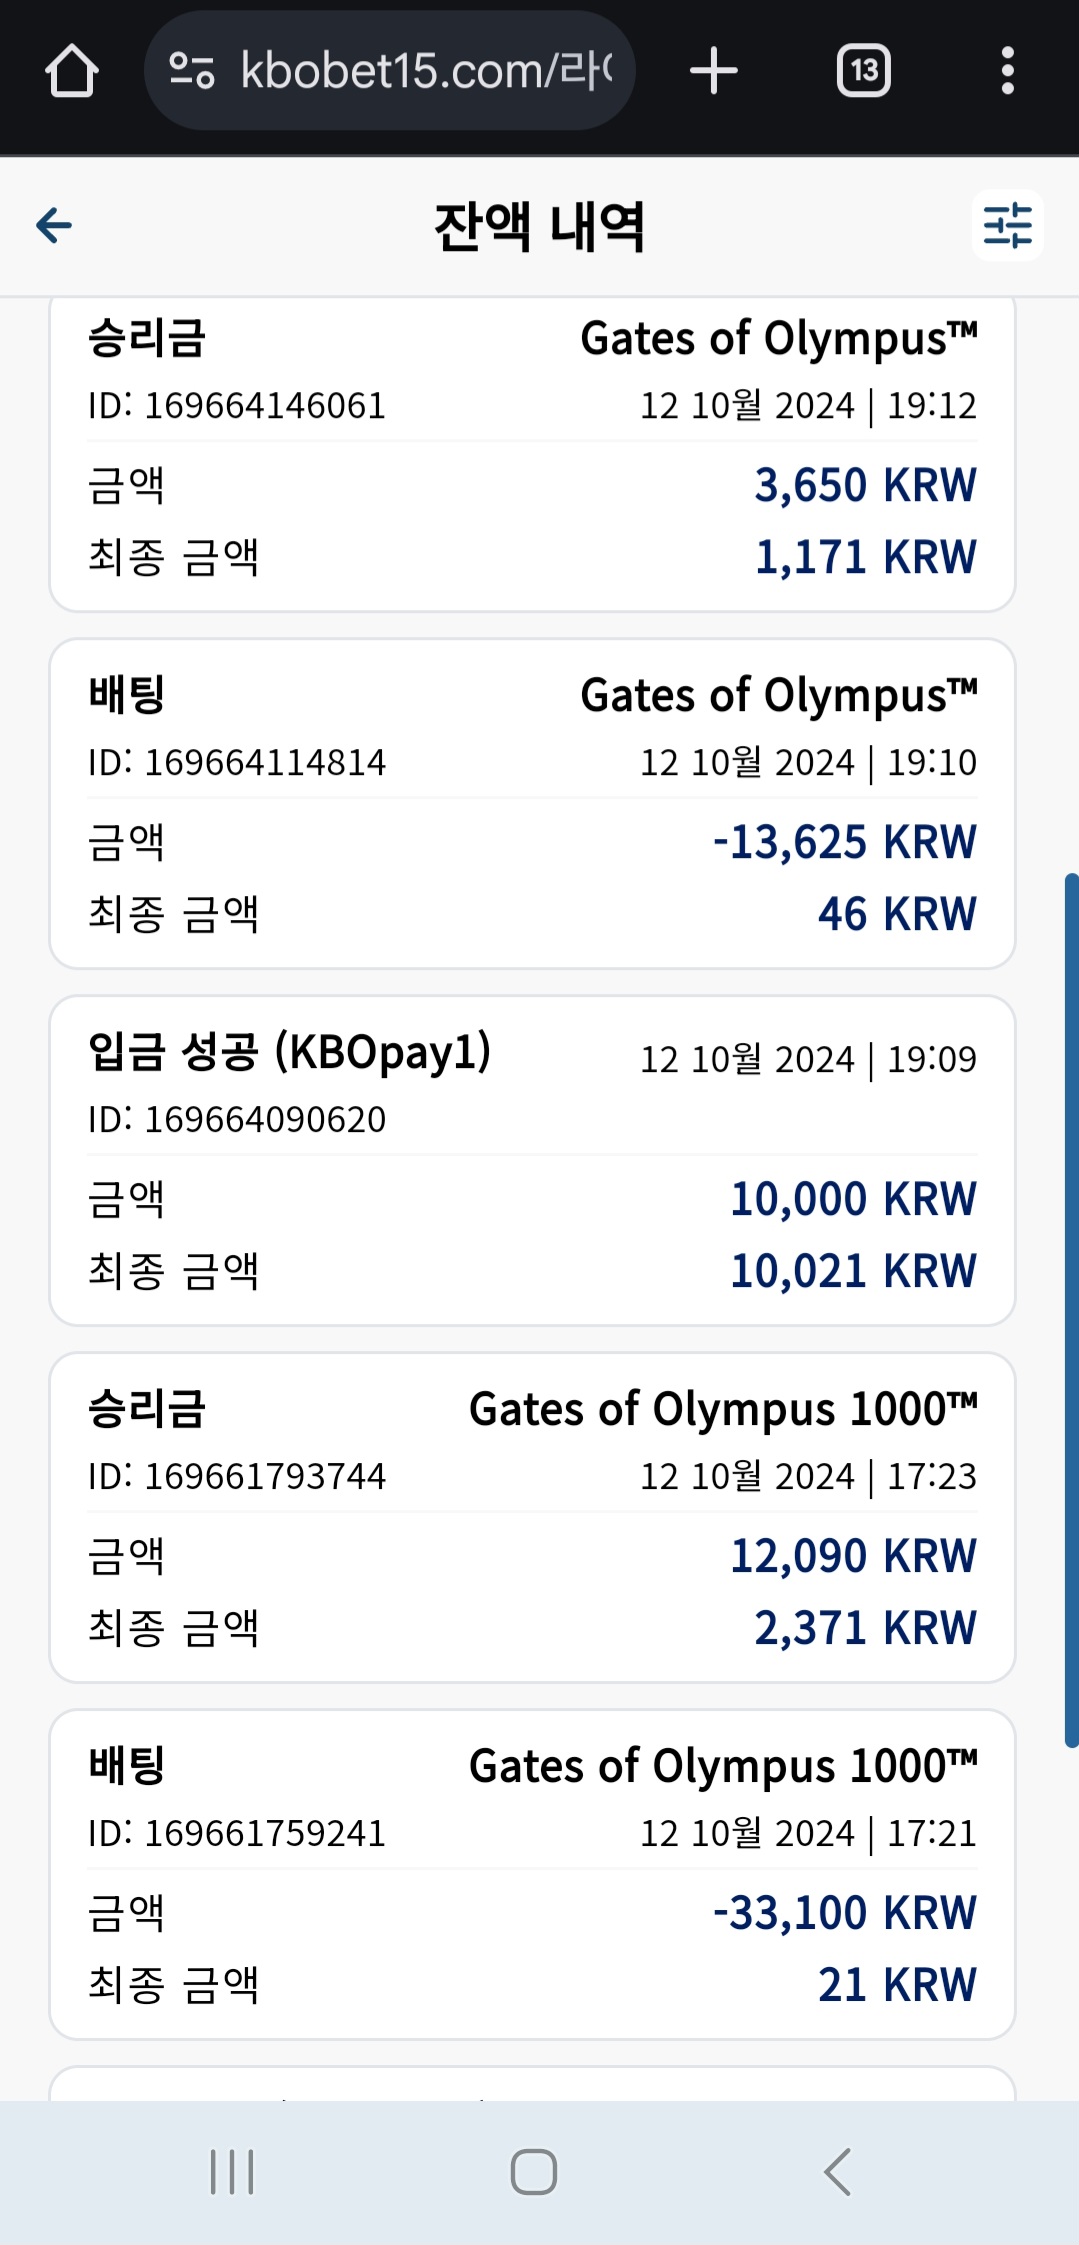Open the 입금 성공 (KBOpay1) transaction
The width and height of the screenshot is (1079, 2245).
(532, 1160)
